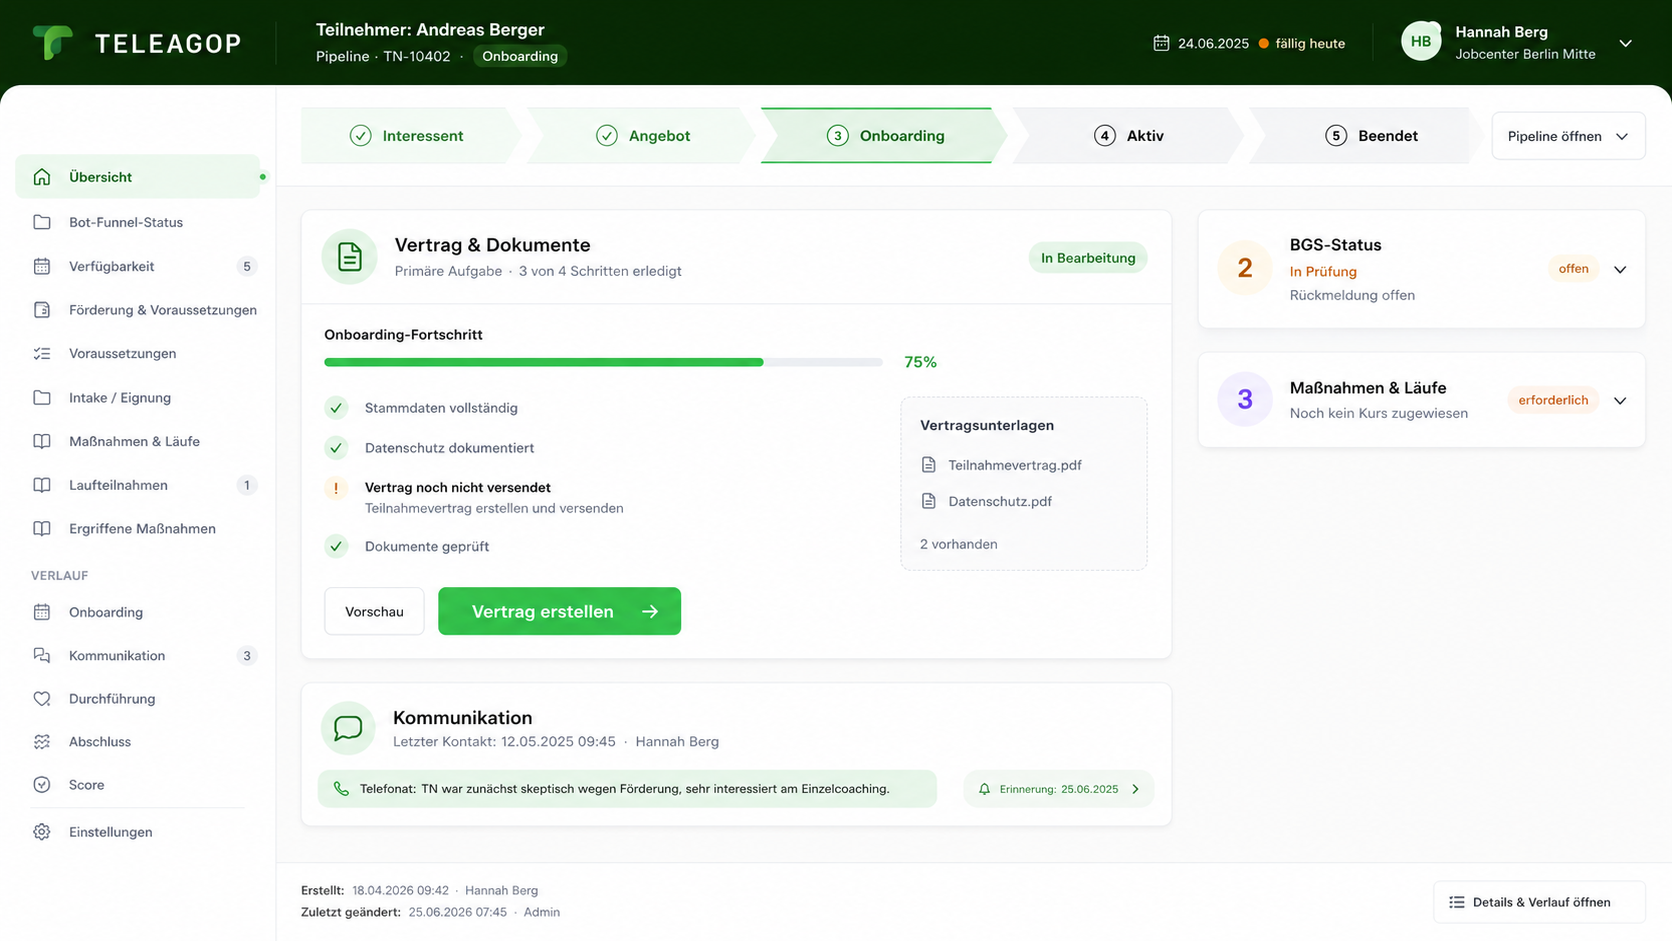
Task: Click the Teleagop logo icon
Action: [52, 43]
